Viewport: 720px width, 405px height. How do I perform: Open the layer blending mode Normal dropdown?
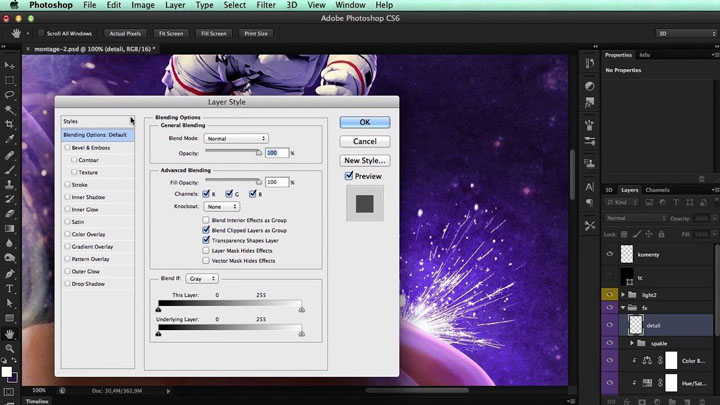click(636, 219)
